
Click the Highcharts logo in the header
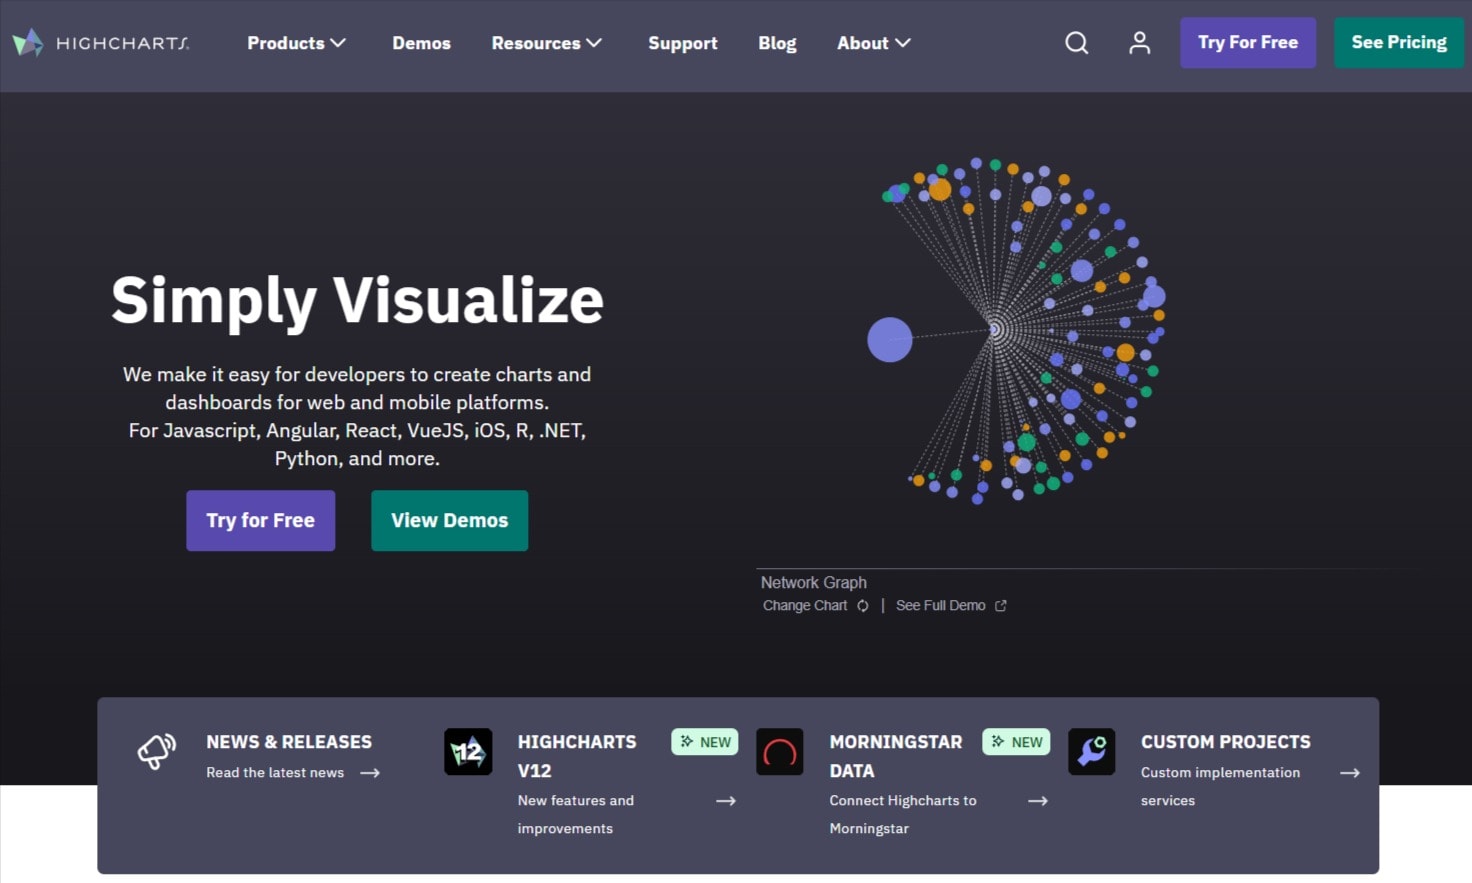coord(99,43)
